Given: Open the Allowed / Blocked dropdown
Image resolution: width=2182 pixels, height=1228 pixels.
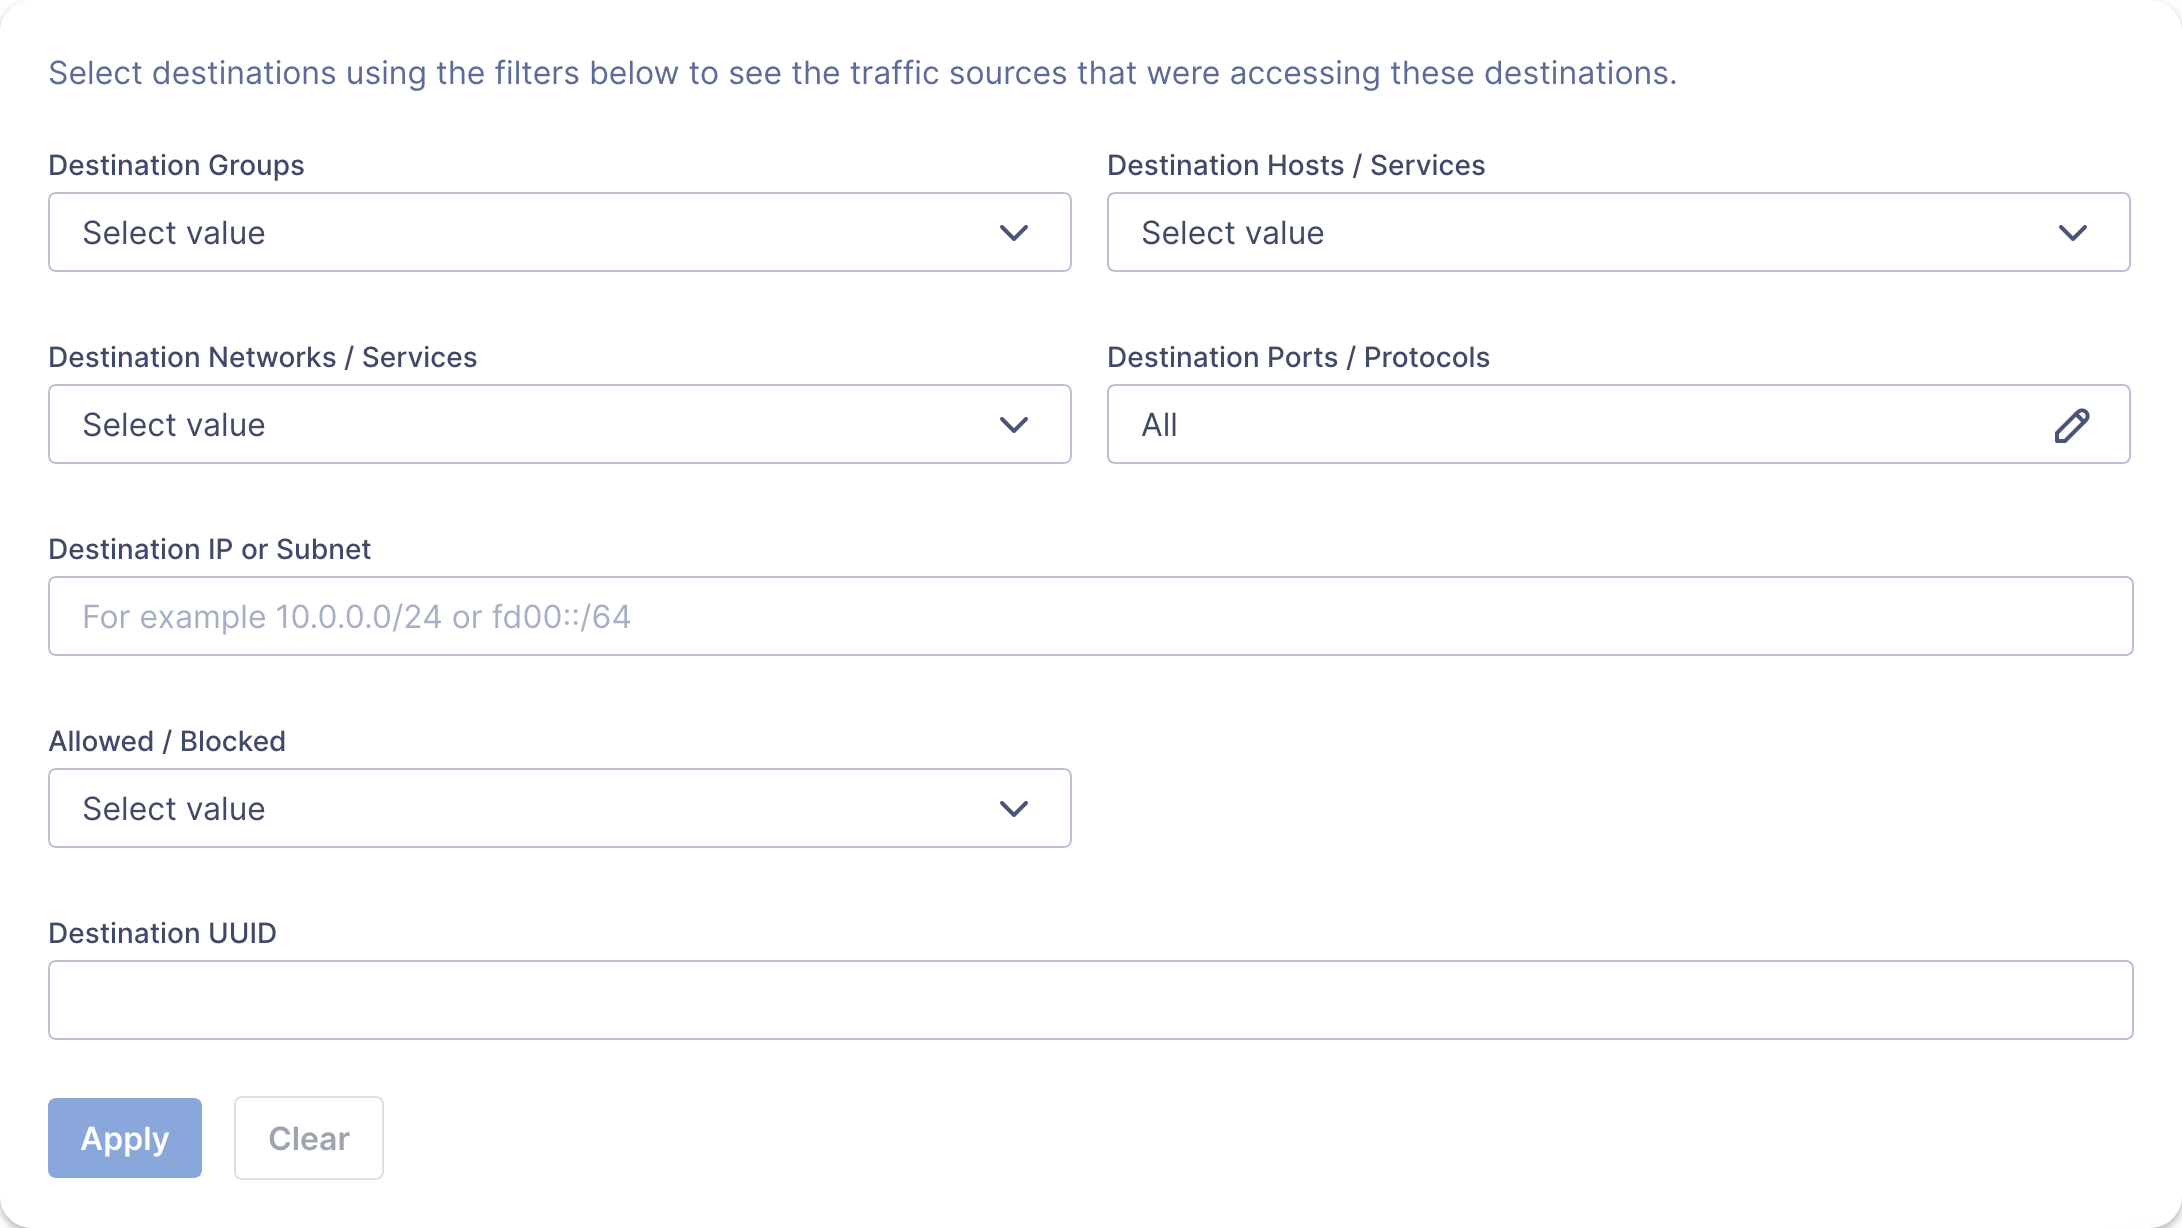Looking at the screenshot, I should [559, 808].
